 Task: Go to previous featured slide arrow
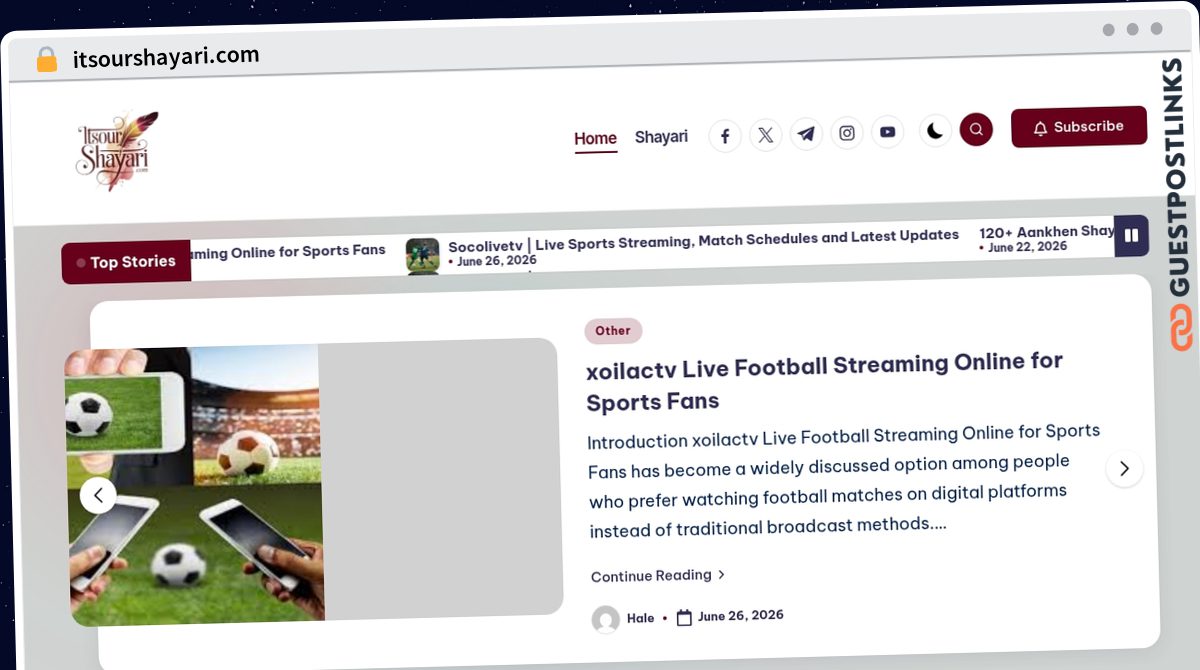pyautogui.click(x=98, y=495)
